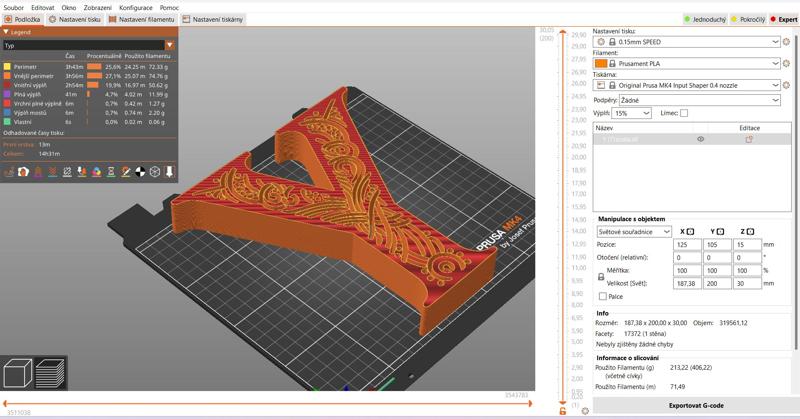
Task: Switch to 3D editor view cube icon
Action: [19, 374]
